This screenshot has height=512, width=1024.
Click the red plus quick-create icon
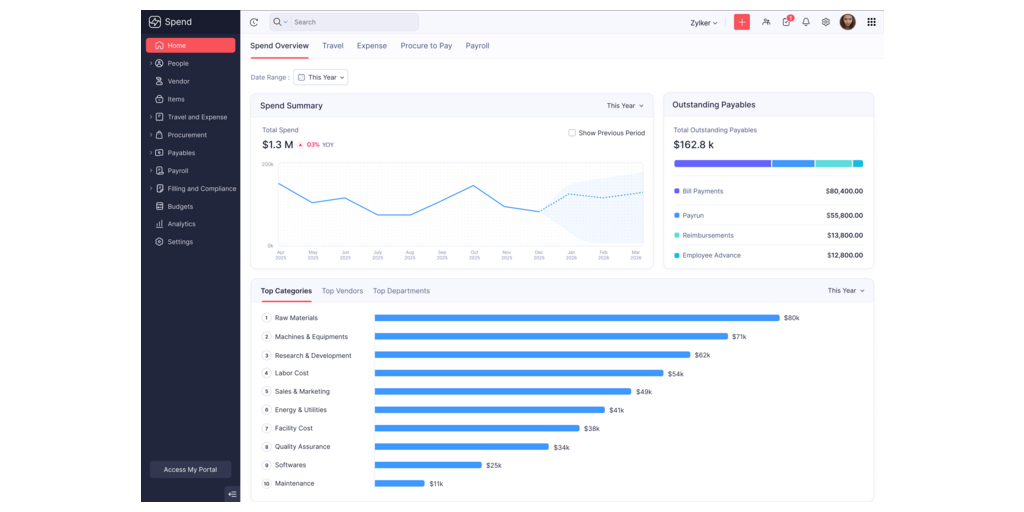pyautogui.click(x=741, y=22)
